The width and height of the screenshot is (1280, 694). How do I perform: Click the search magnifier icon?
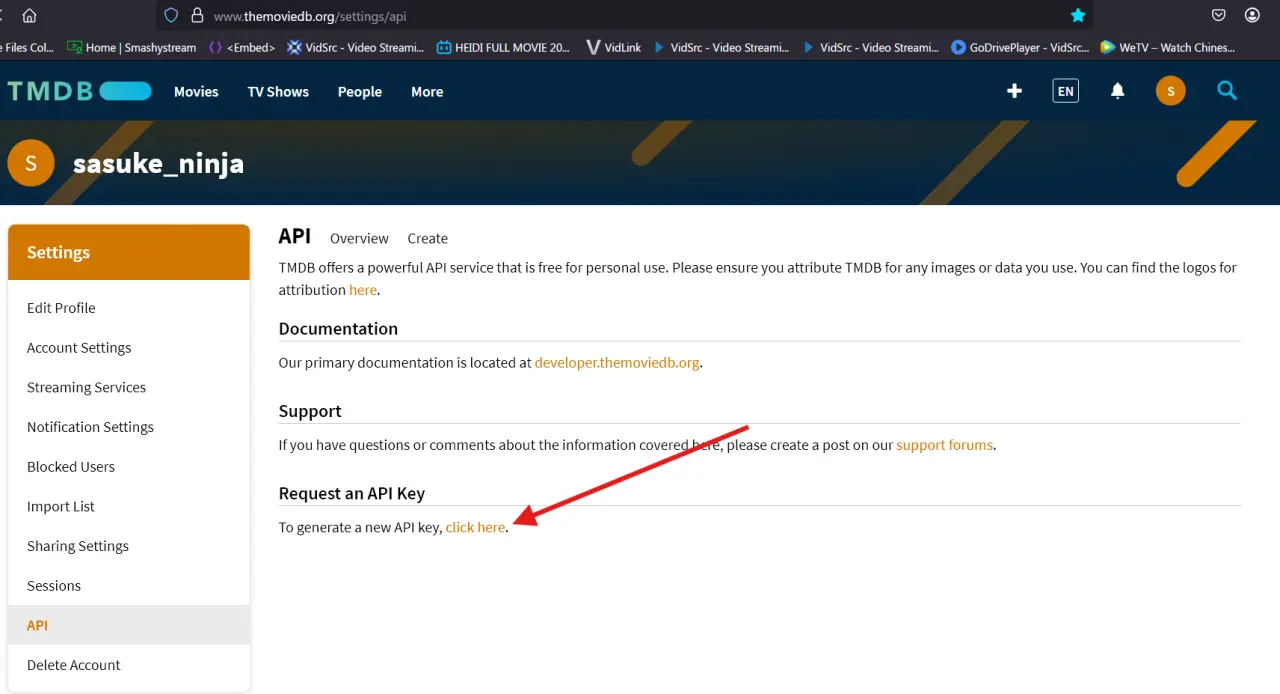pyautogui.click(x=1227, y=91)
